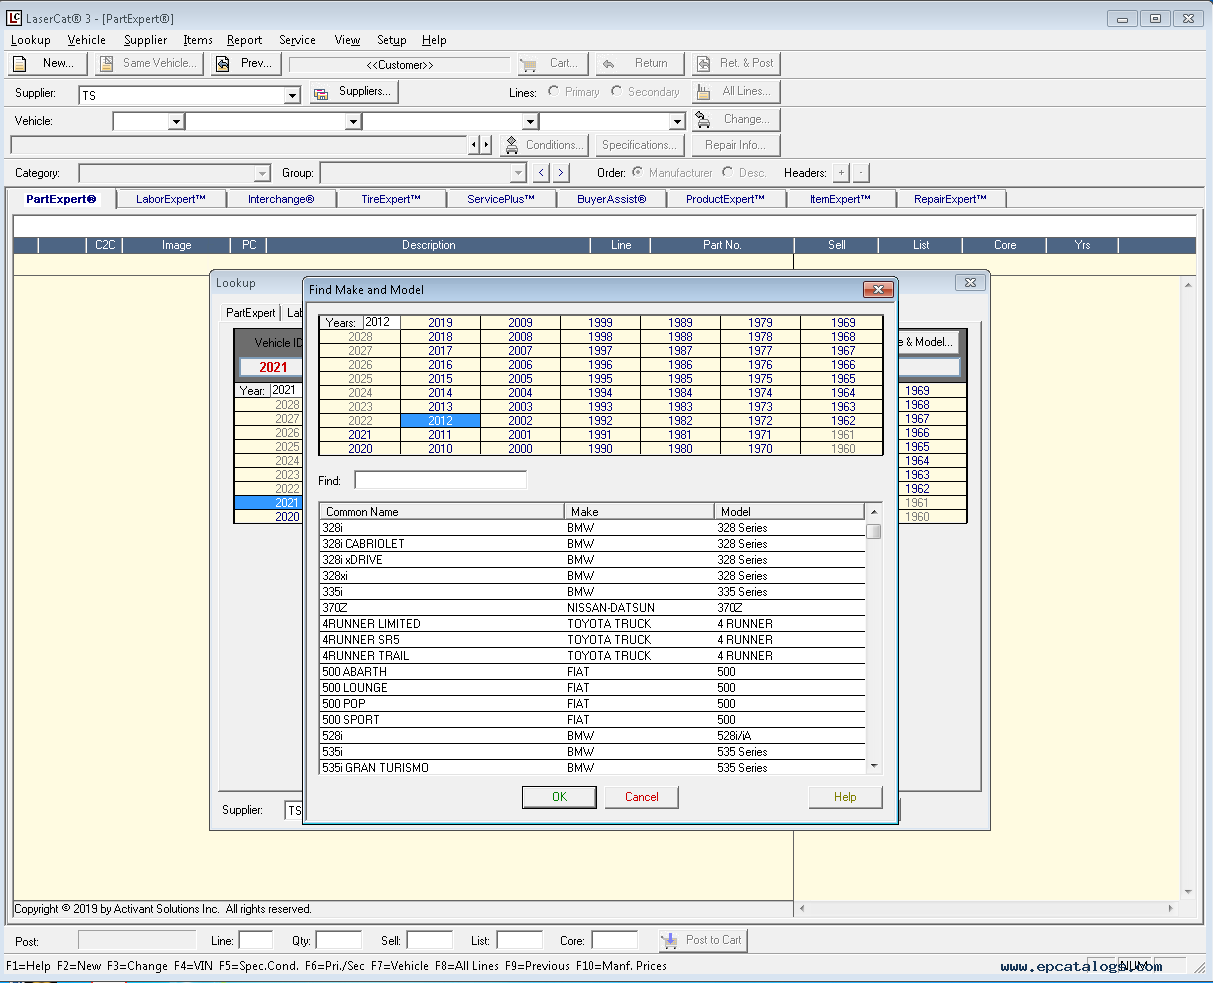
Task: Click the scroll thumb of model list
Action: 874,531
